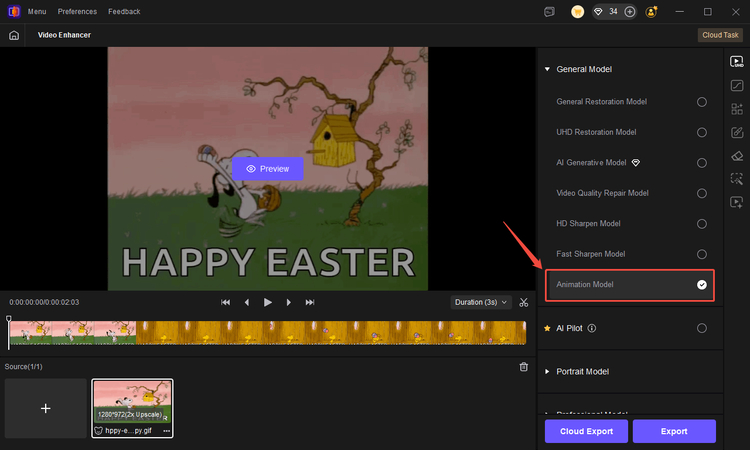Click the timeline filmstrip
This screenshot has height=450, width=750.
click(x=268, y=333)
